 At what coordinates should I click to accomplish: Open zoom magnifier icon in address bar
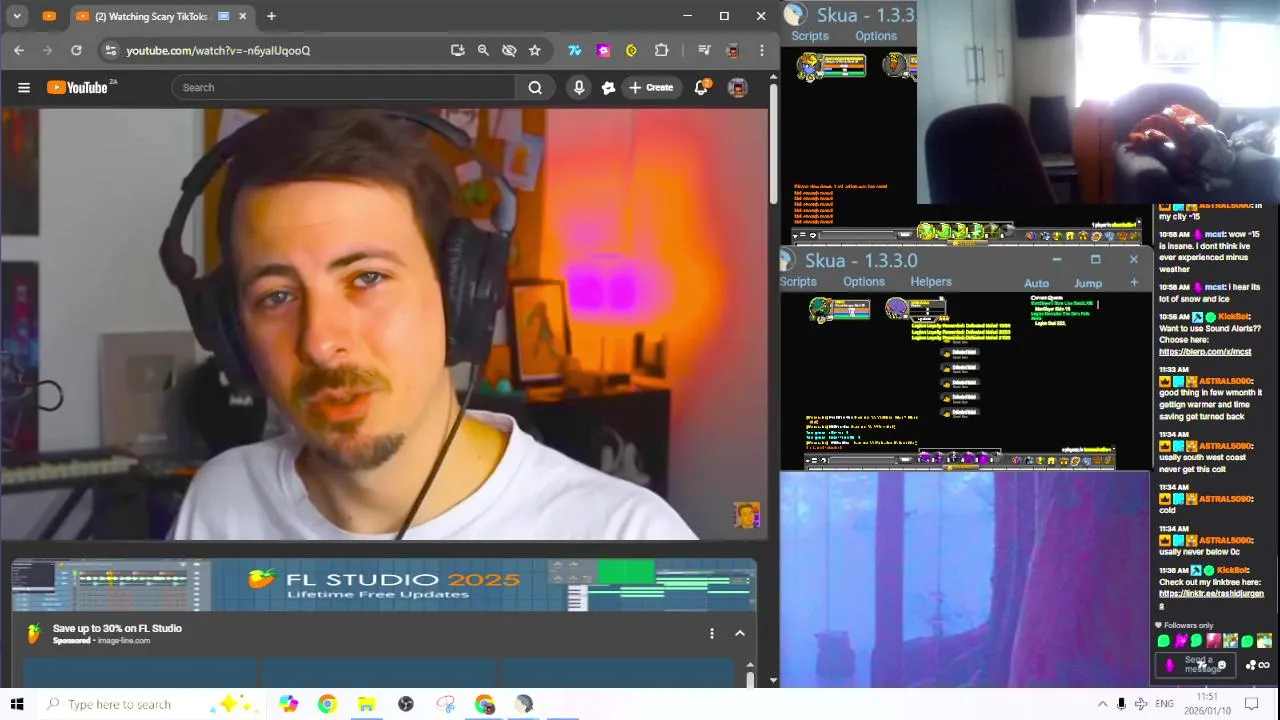(x=483, y=50)
